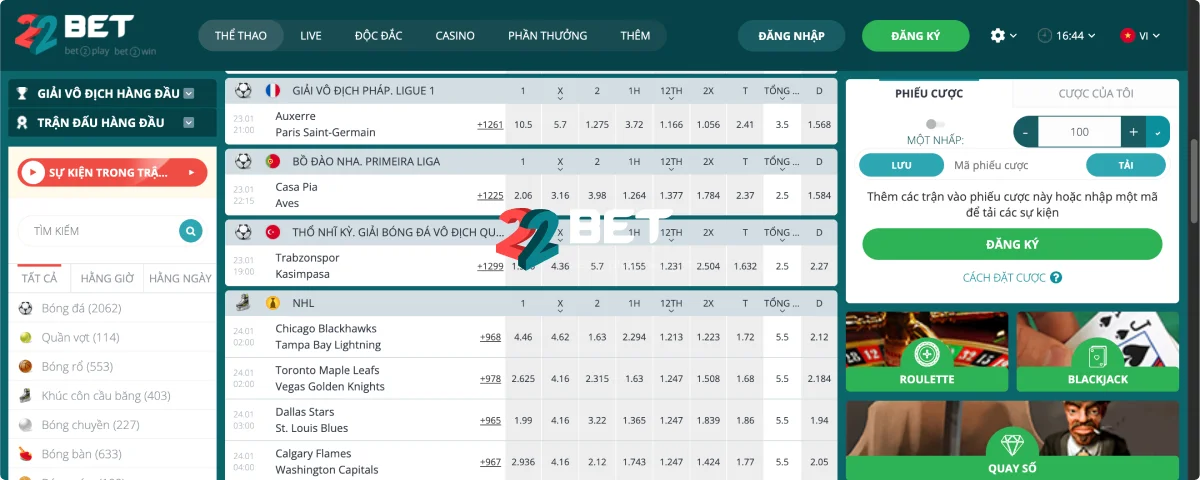1200x480 pixels.
Task: Click the roulette chip icon on the Roulette card
Action: [927, 355]
